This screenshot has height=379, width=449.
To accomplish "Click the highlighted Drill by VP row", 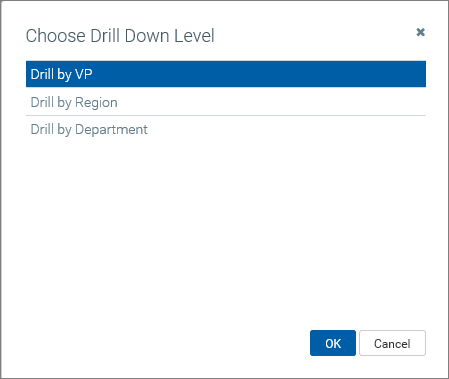I will (226, 74).
